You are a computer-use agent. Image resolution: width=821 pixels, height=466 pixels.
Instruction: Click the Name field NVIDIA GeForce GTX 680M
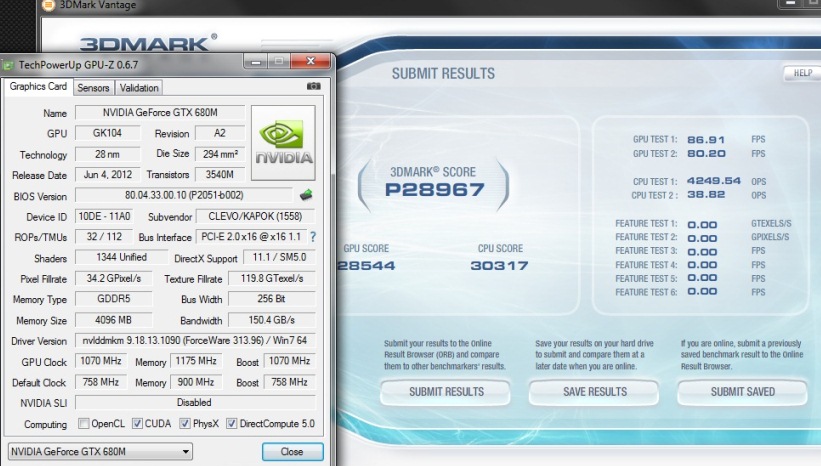(160, 113)
